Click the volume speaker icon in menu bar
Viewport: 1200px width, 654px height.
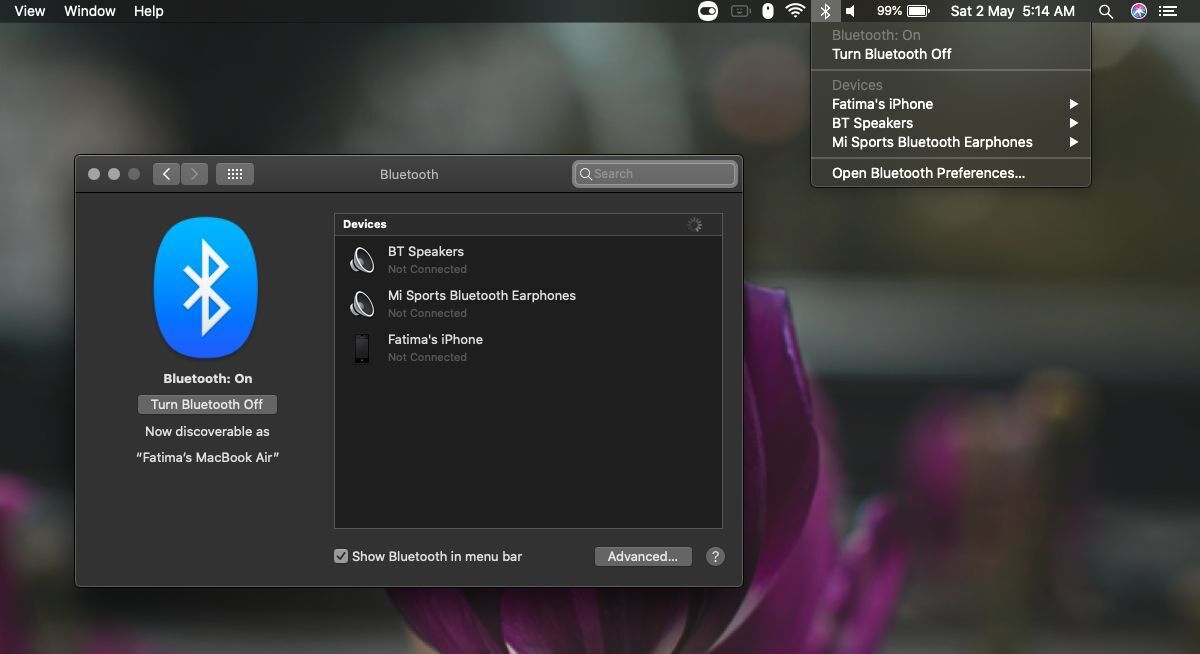pos(851,11)
